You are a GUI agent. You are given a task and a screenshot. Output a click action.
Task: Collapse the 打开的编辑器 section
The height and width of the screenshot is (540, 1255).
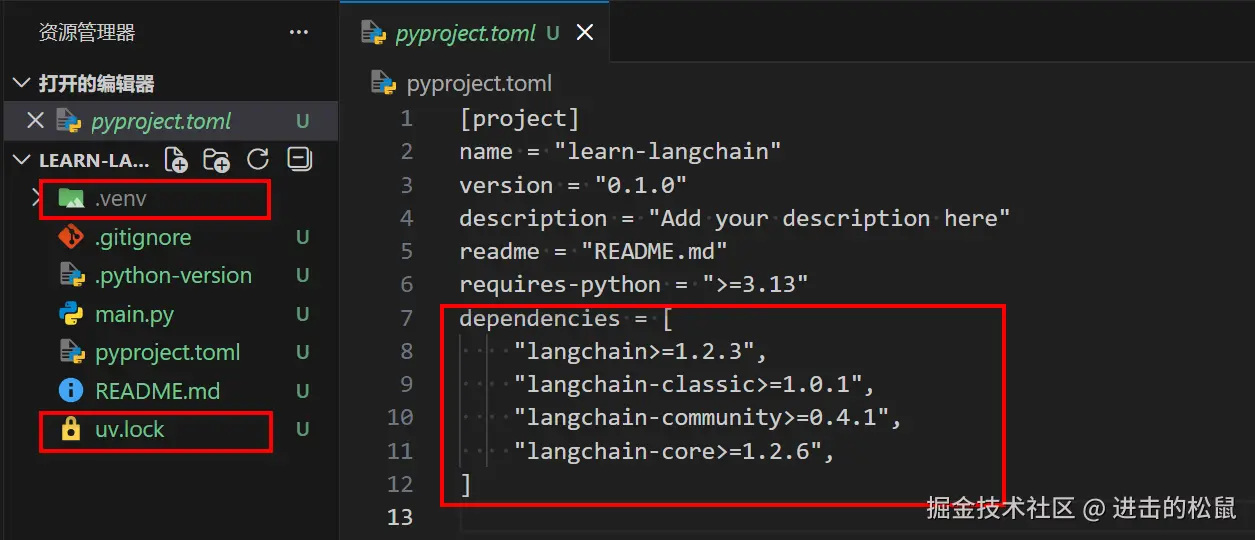22,83
